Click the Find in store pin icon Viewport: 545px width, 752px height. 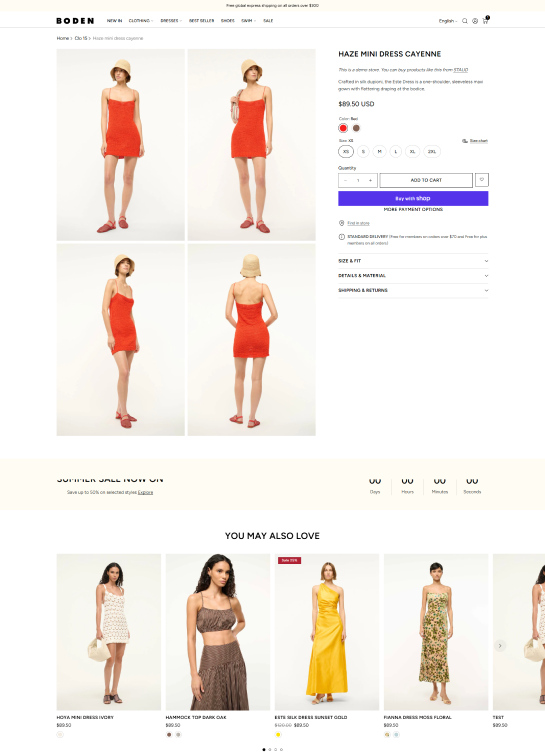342,223
